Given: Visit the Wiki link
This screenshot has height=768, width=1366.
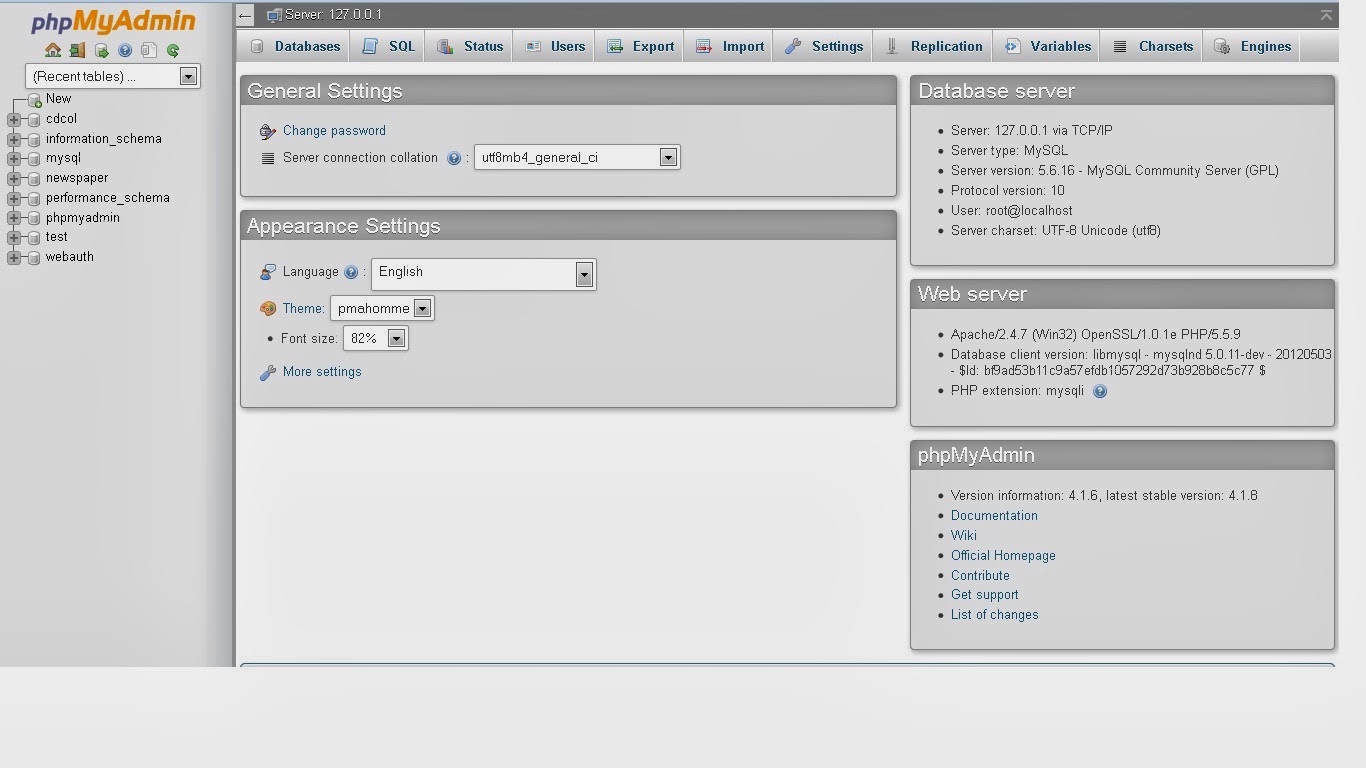Looking at the screenshot, I should [x=964, y=536].
